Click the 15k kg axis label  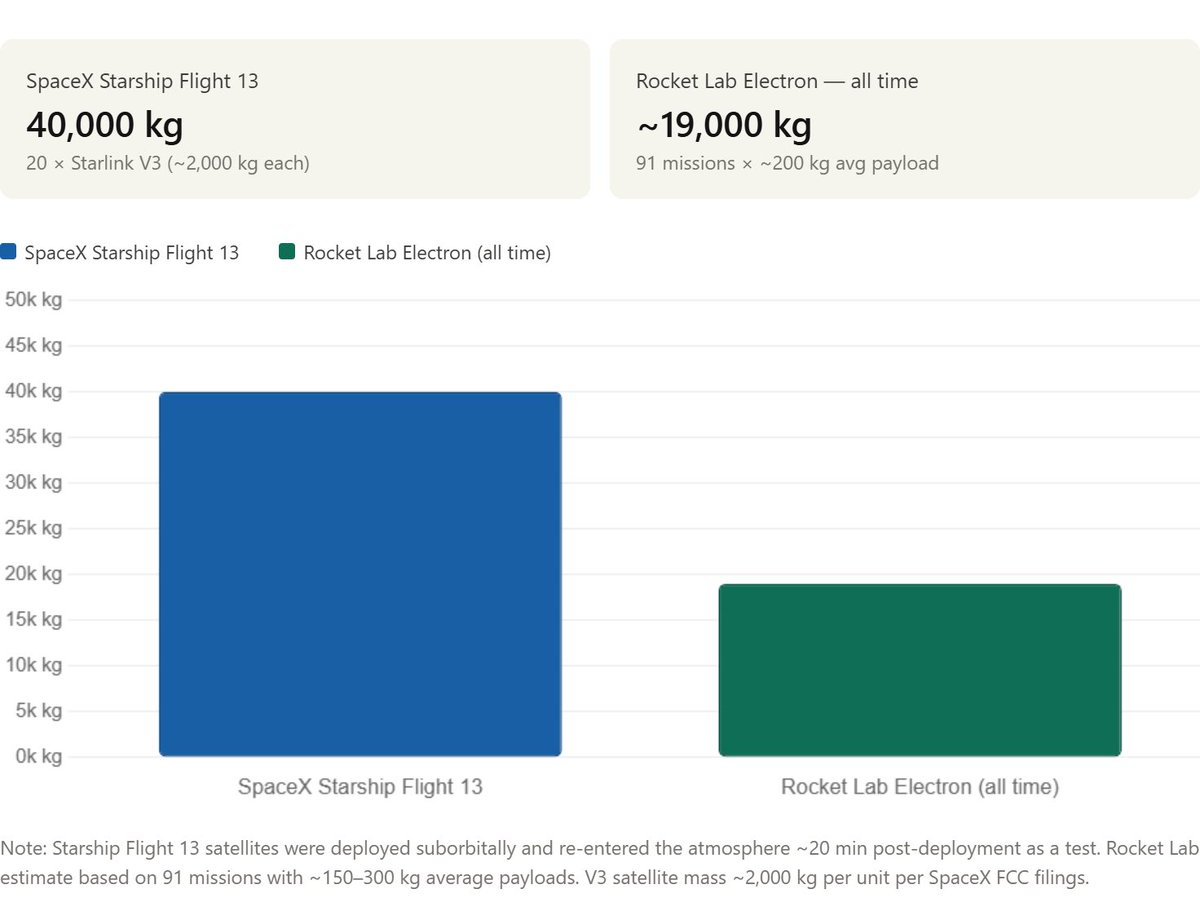[32, 619]
